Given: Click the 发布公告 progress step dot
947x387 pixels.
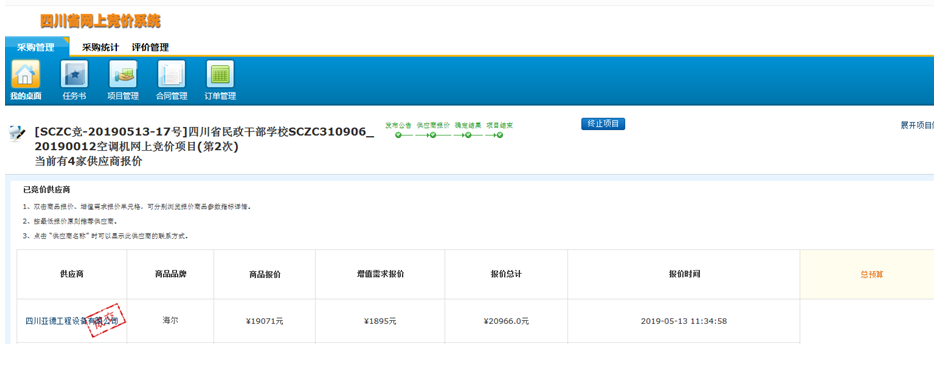Looking at the screenshot, I should [x=398, y=135].
